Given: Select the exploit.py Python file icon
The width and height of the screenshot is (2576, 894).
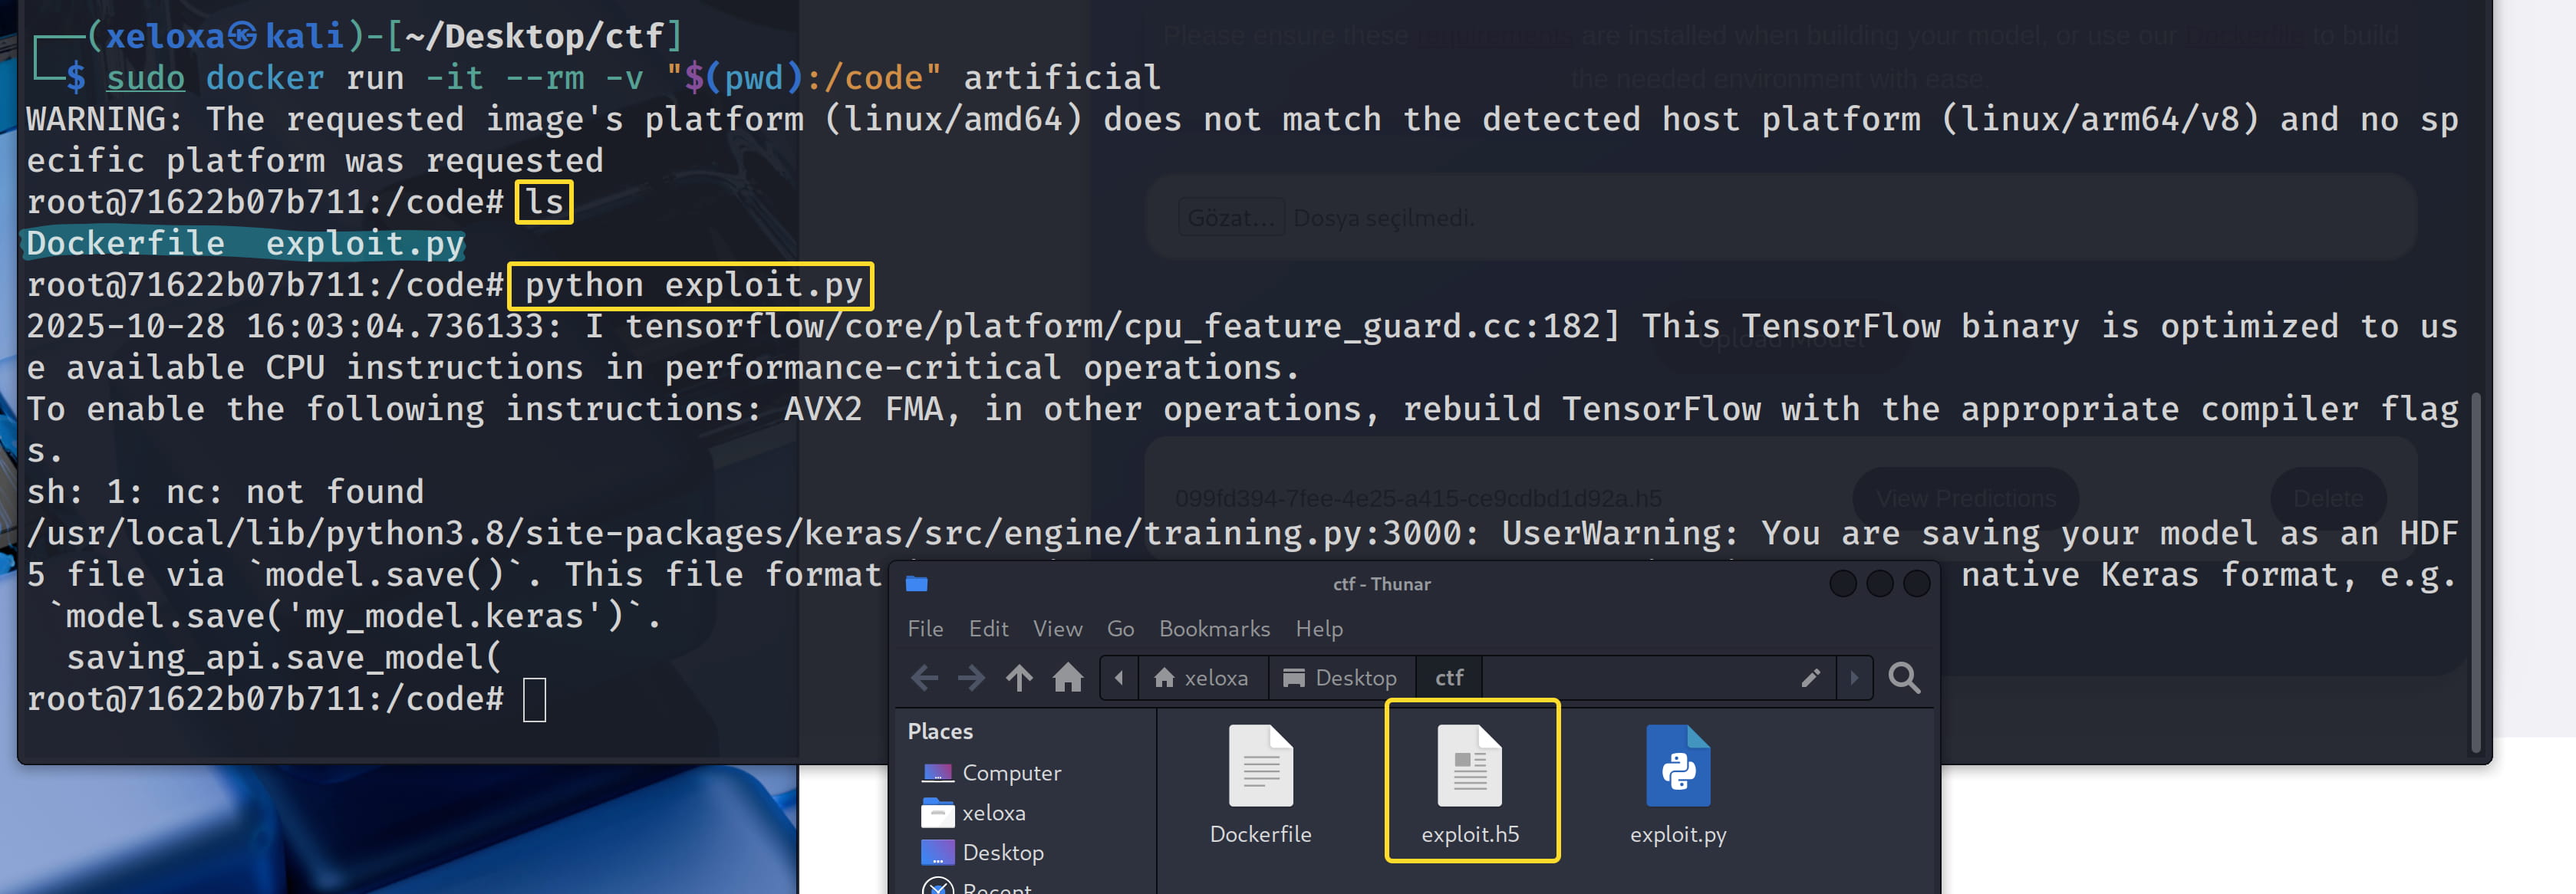Looking at the screenshot, I should [x=1678, y=767].
